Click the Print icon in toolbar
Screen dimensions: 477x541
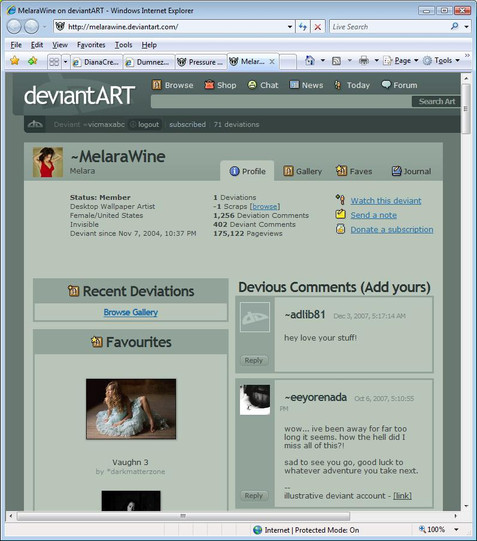click(364, 61)
